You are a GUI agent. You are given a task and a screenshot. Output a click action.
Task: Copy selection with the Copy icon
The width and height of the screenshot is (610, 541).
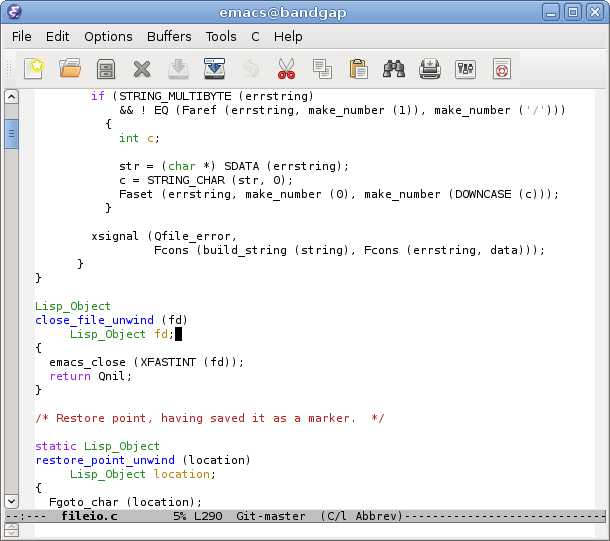pyautogui.click(x=323, y=69)
